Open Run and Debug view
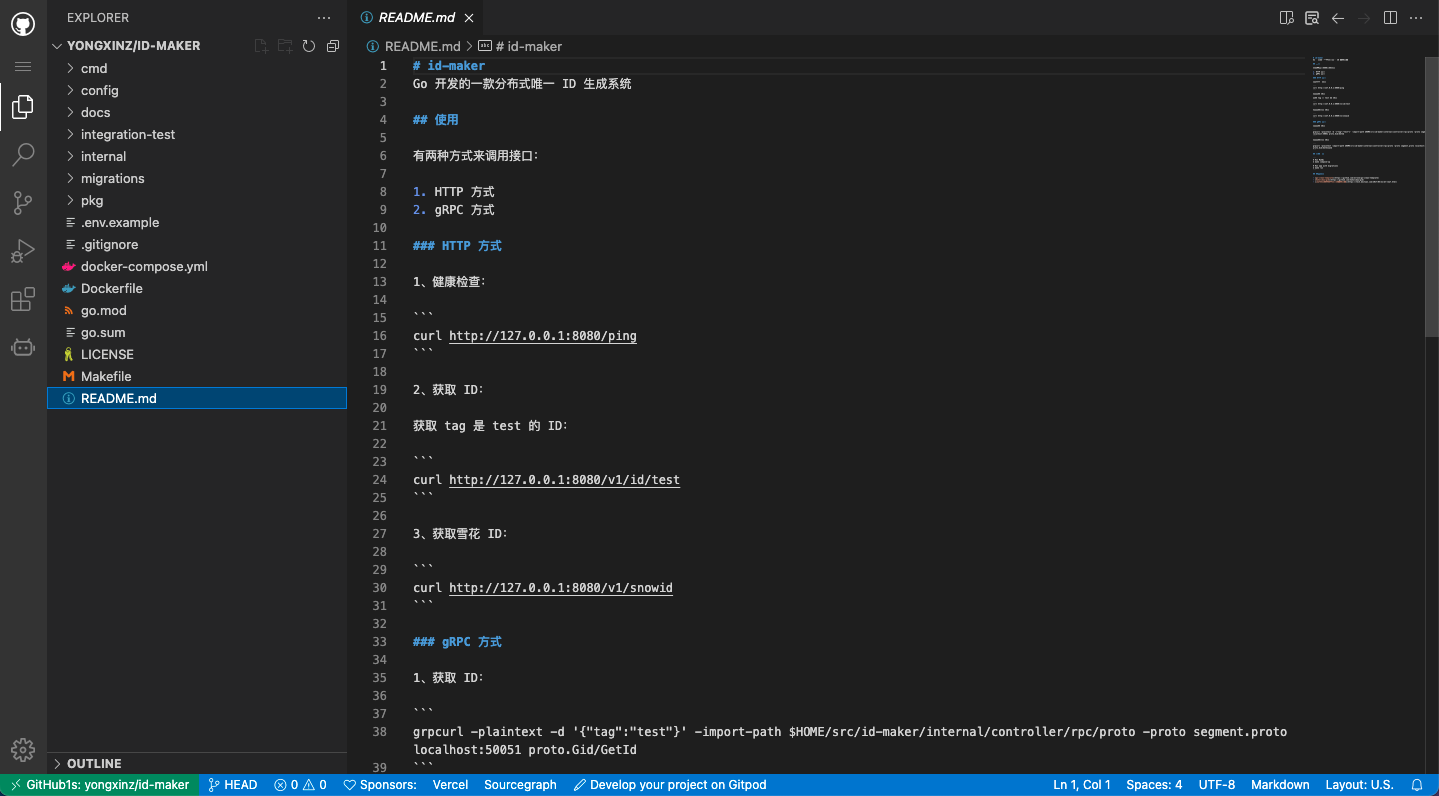This screenshot has height=796, width=1439. pos(23,251)
